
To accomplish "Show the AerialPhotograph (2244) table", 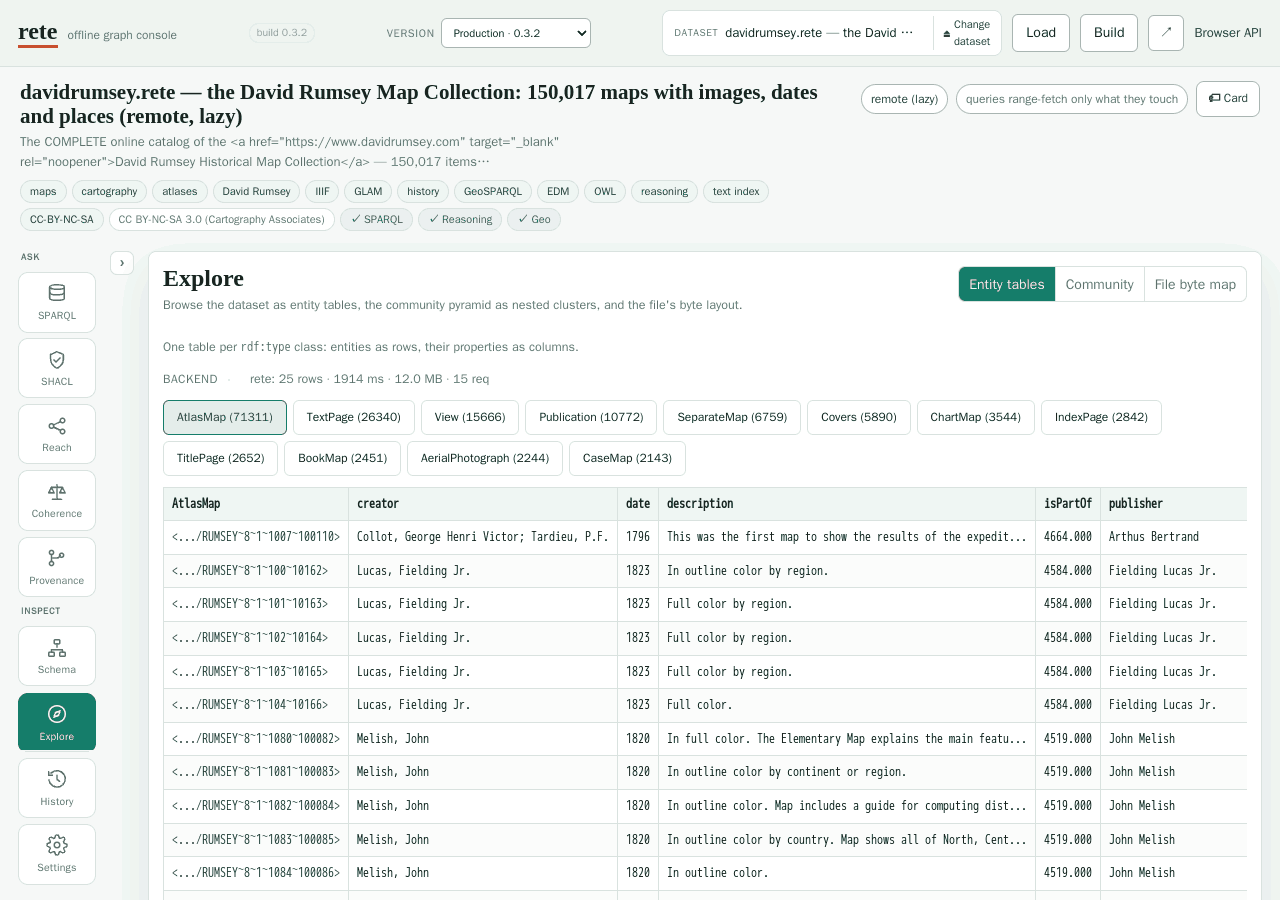I will click(x=485, y=458).
